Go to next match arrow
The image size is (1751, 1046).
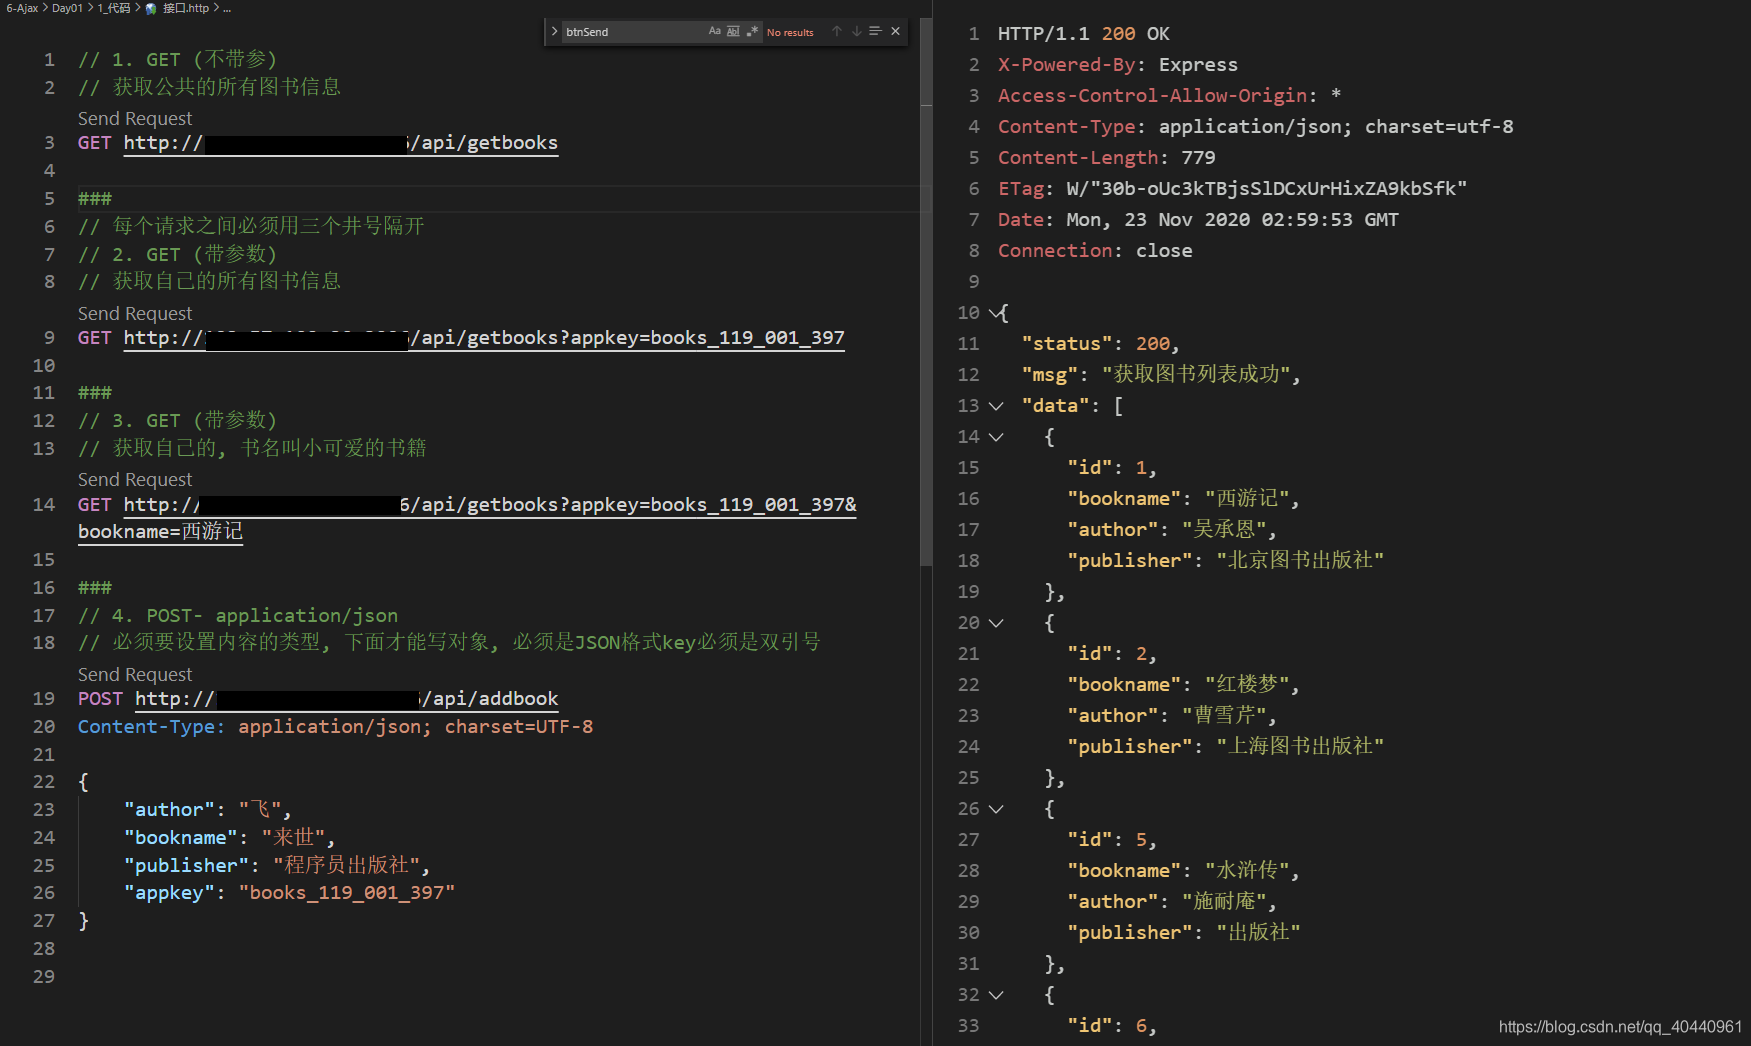pos(856,31)
